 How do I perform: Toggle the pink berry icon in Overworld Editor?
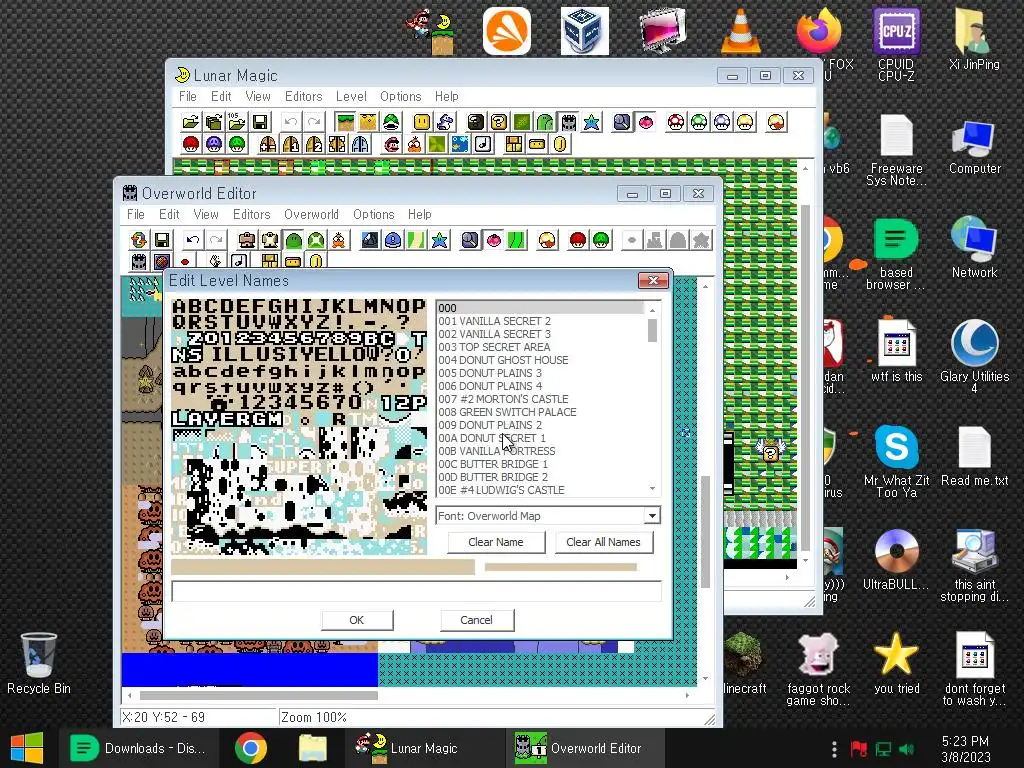[493, 240]
